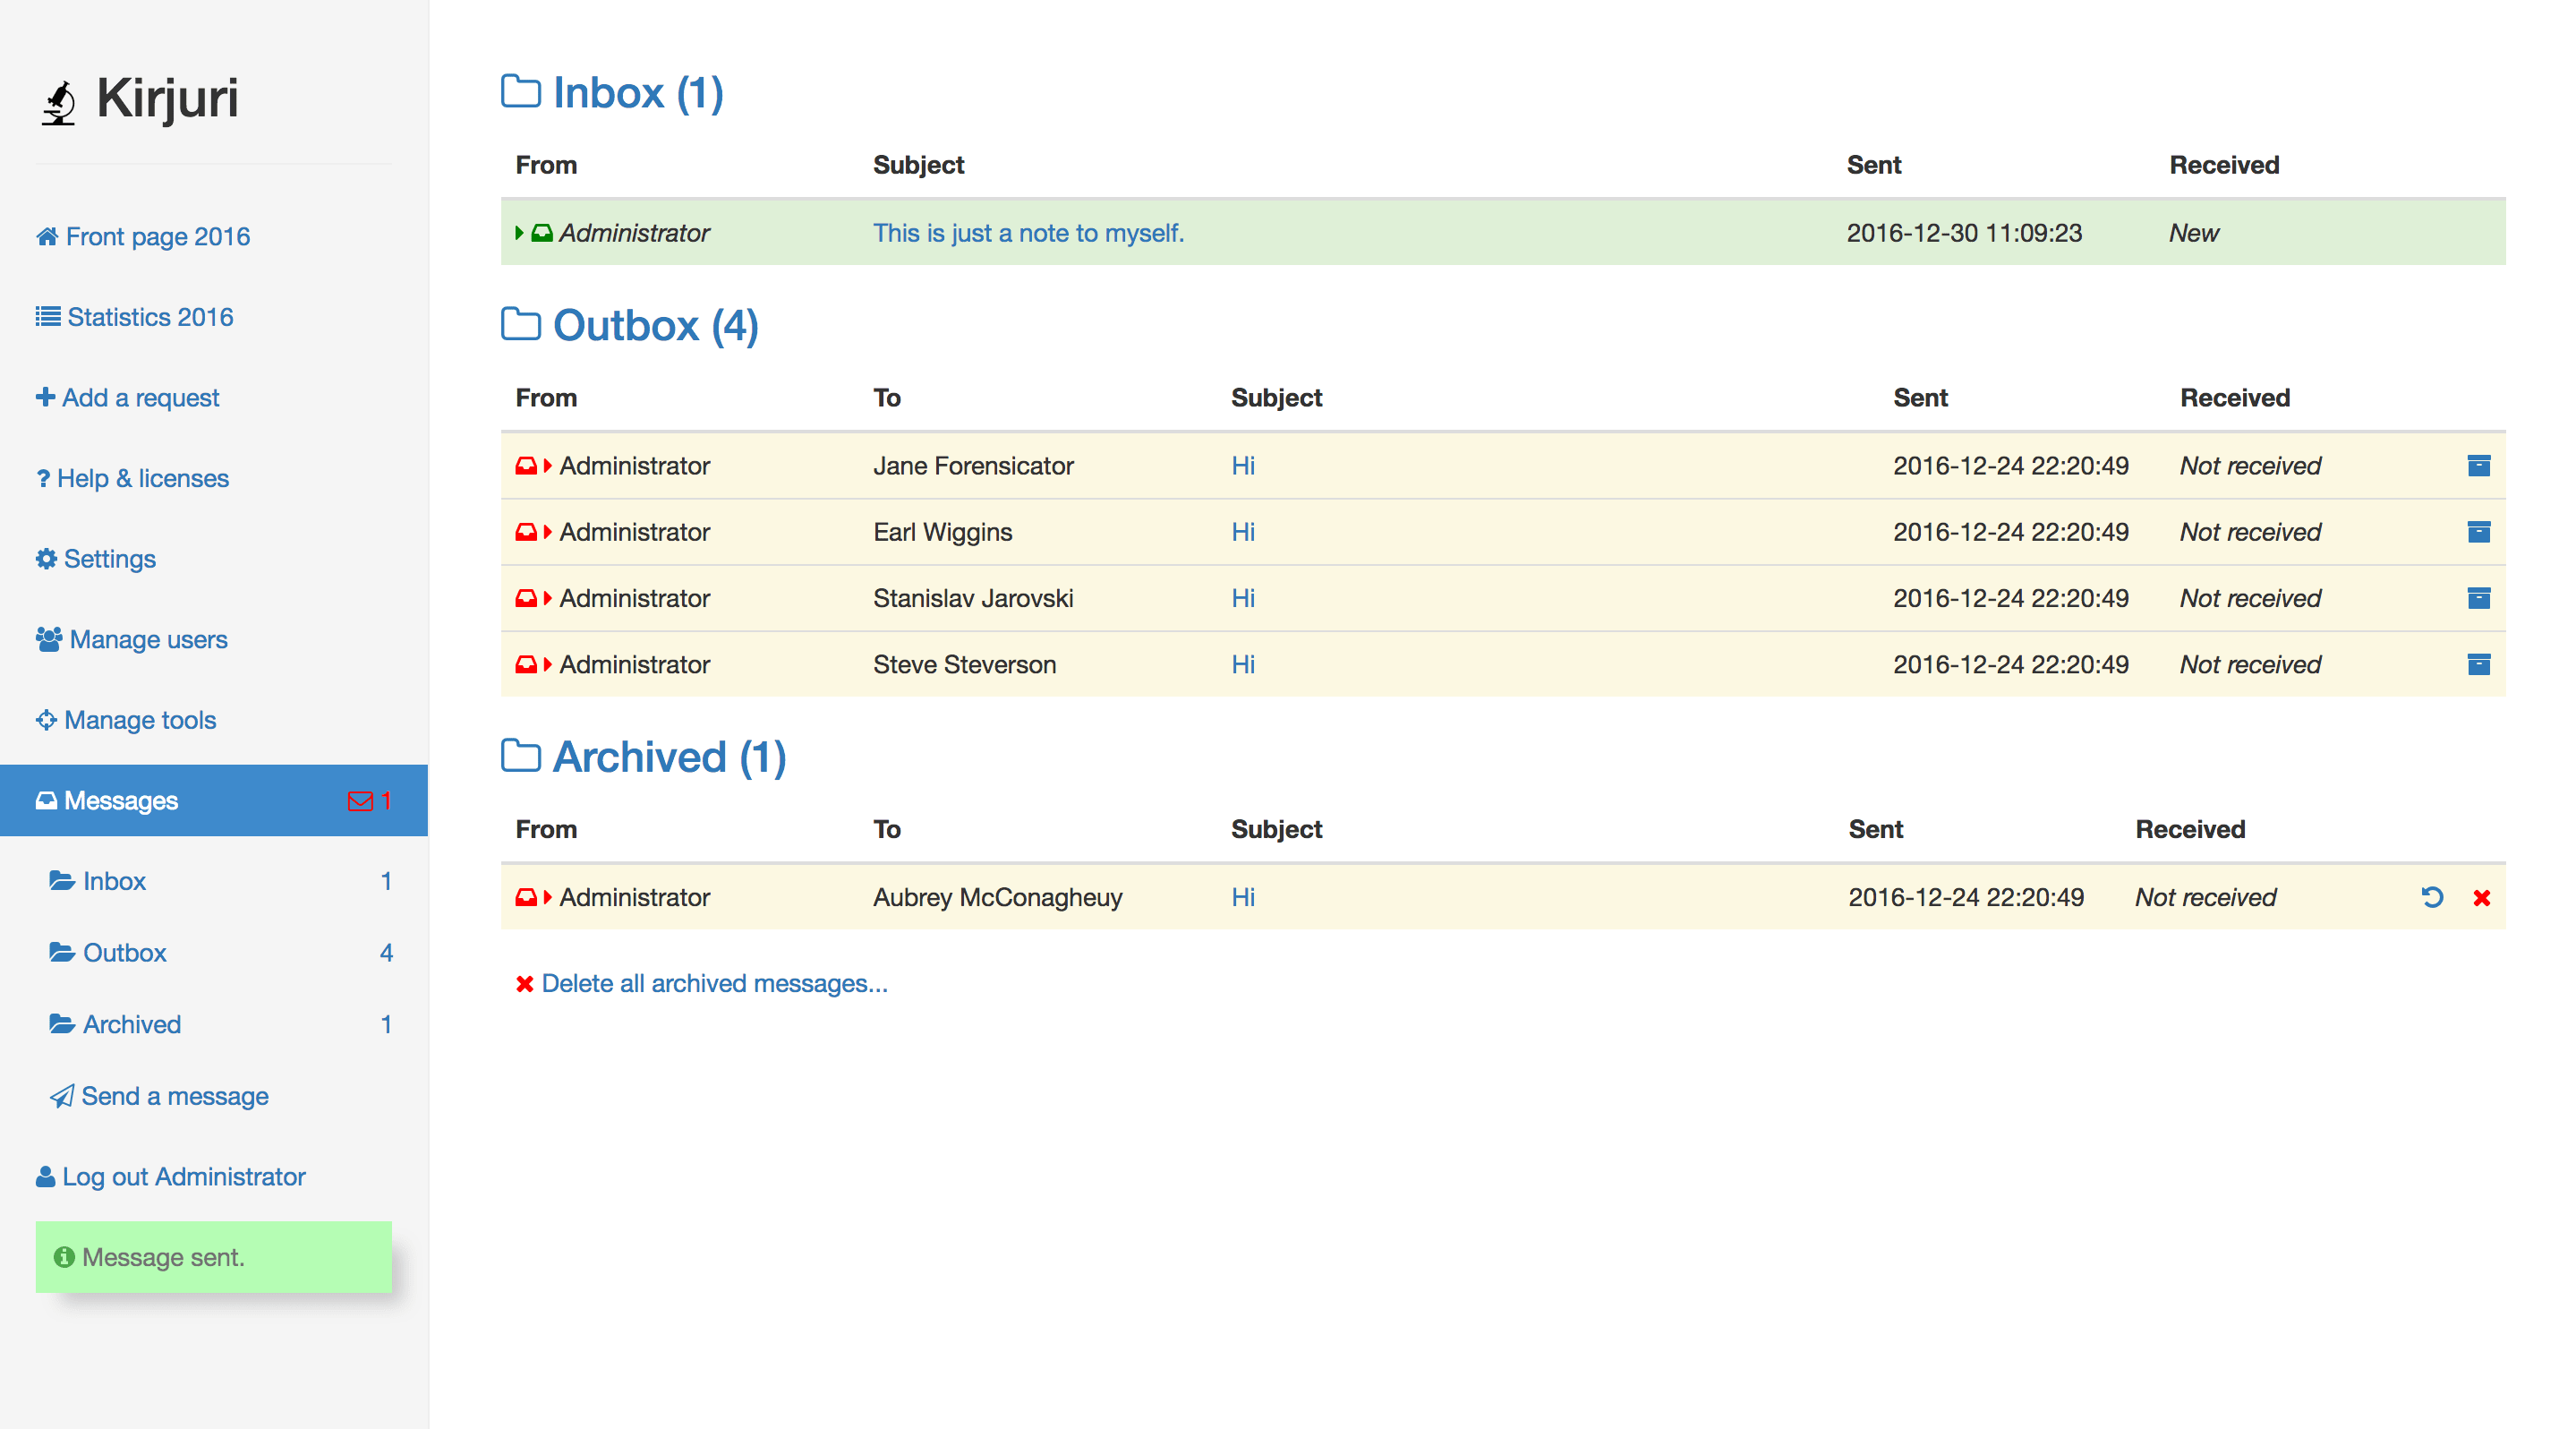Open Archived folder in sidebar
Viewport: 2576px width, 1429px height.
pos(131,1024)
